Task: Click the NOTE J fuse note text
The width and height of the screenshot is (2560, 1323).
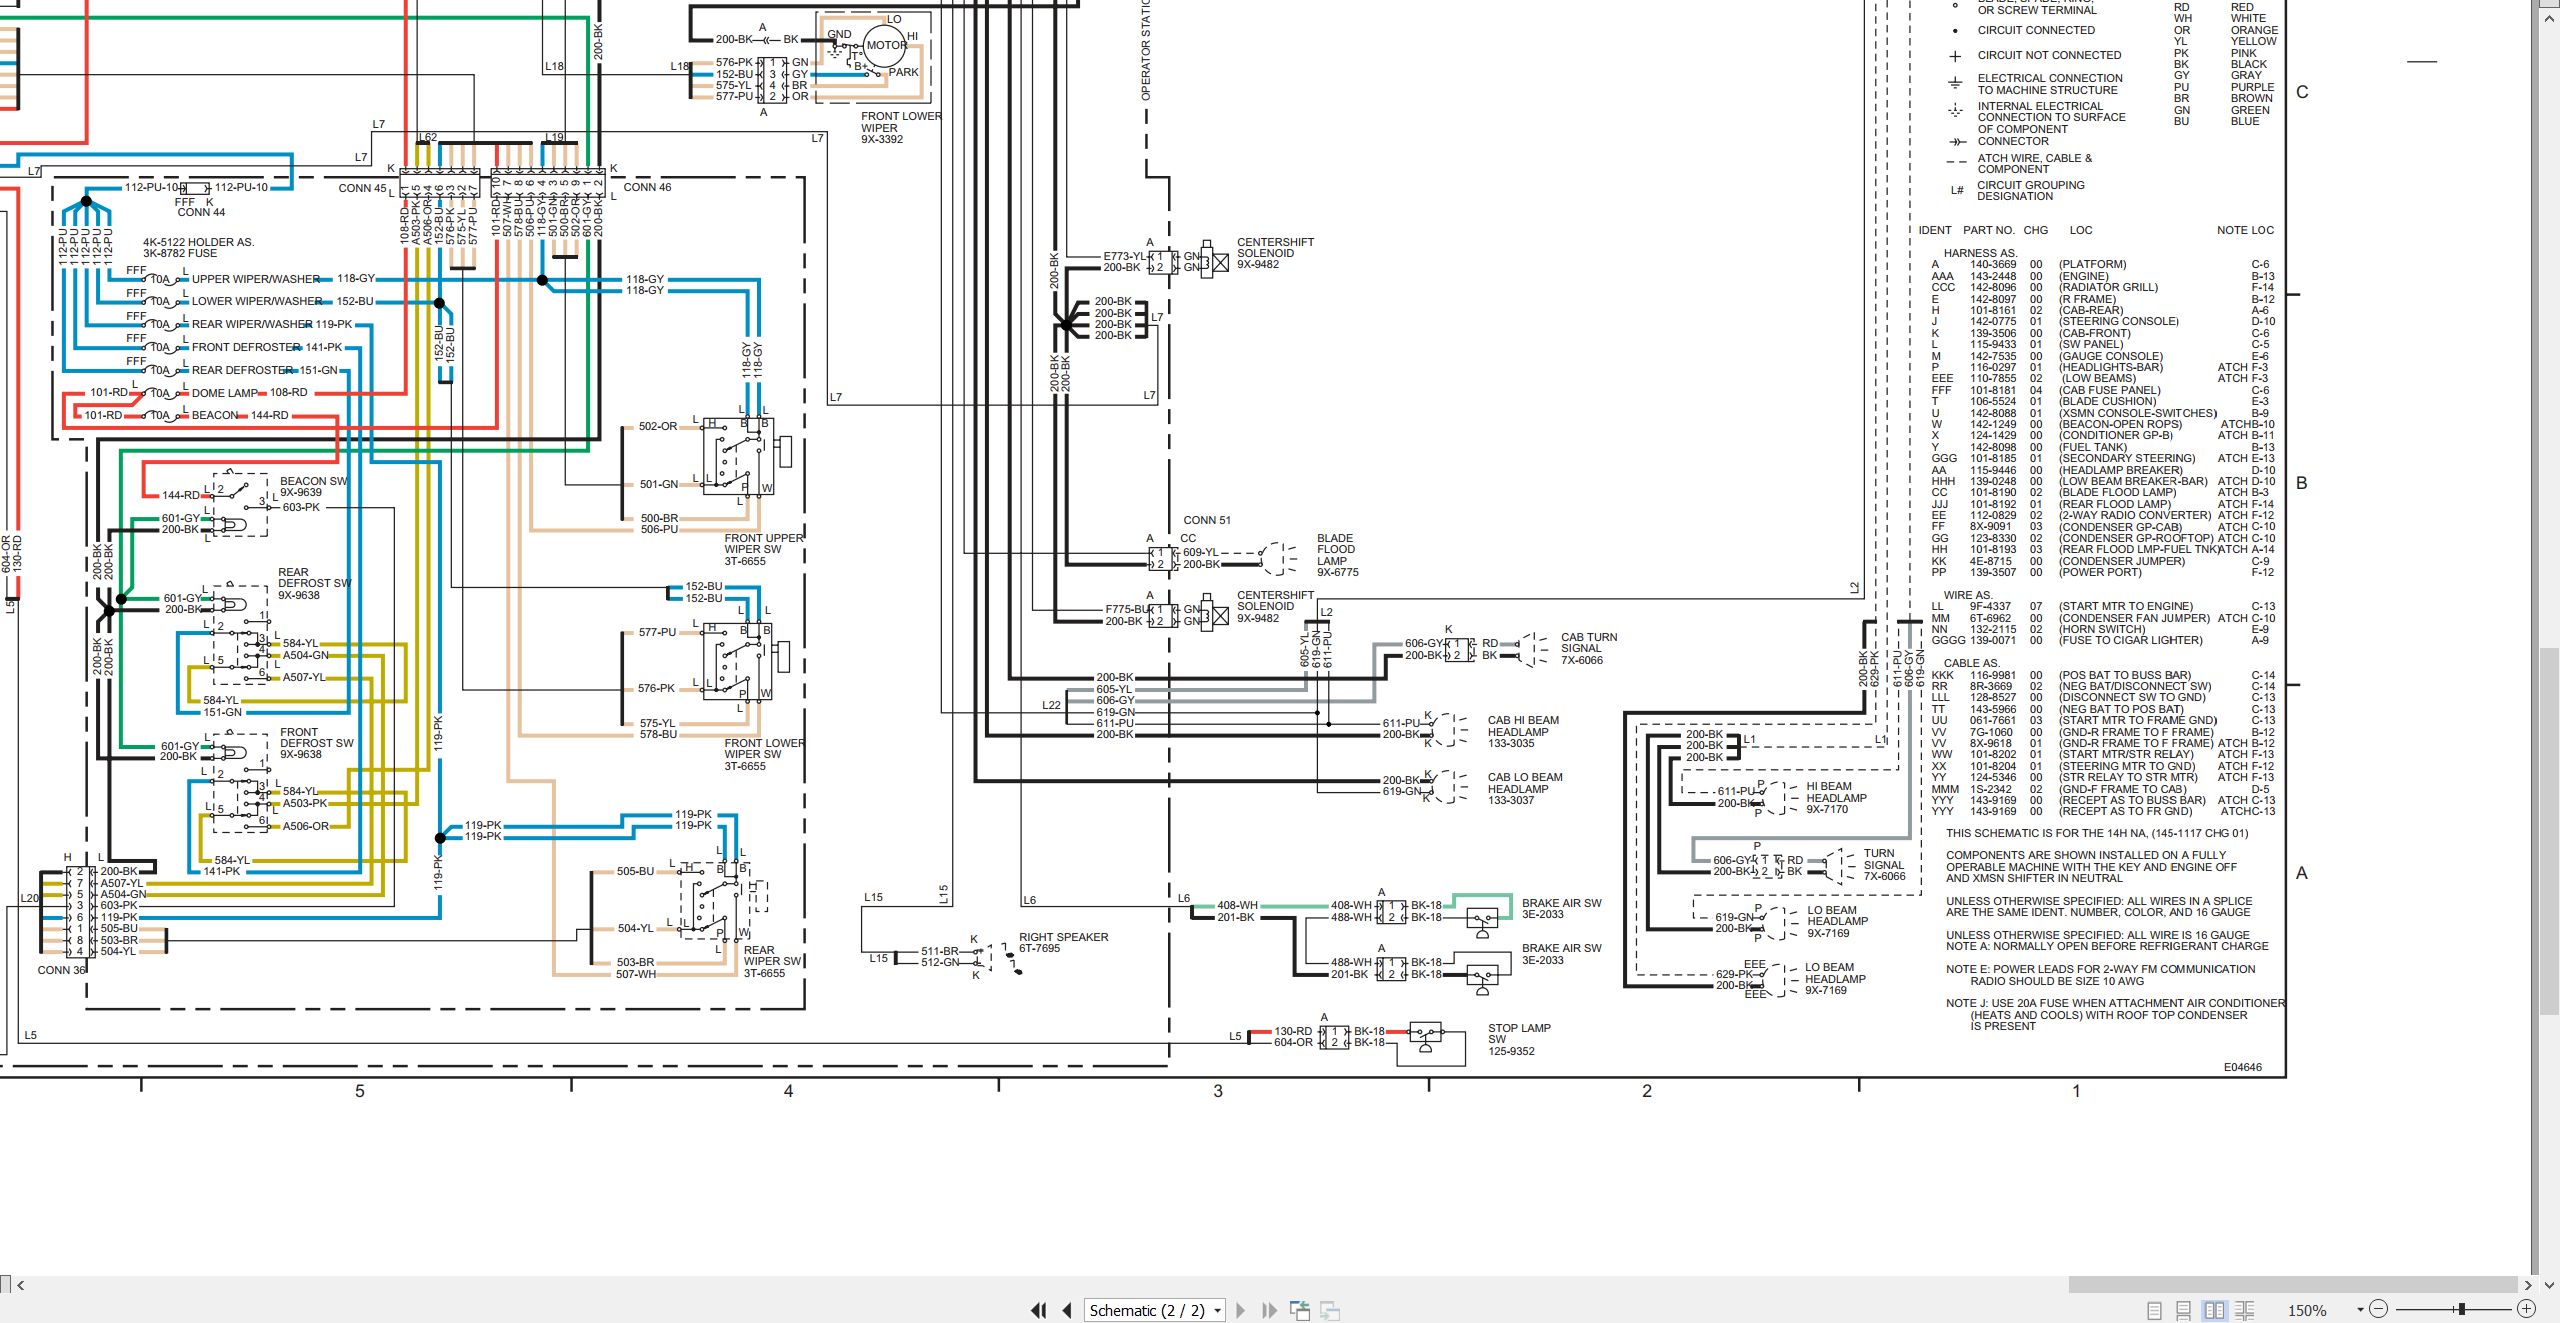Action: 2114,1015
